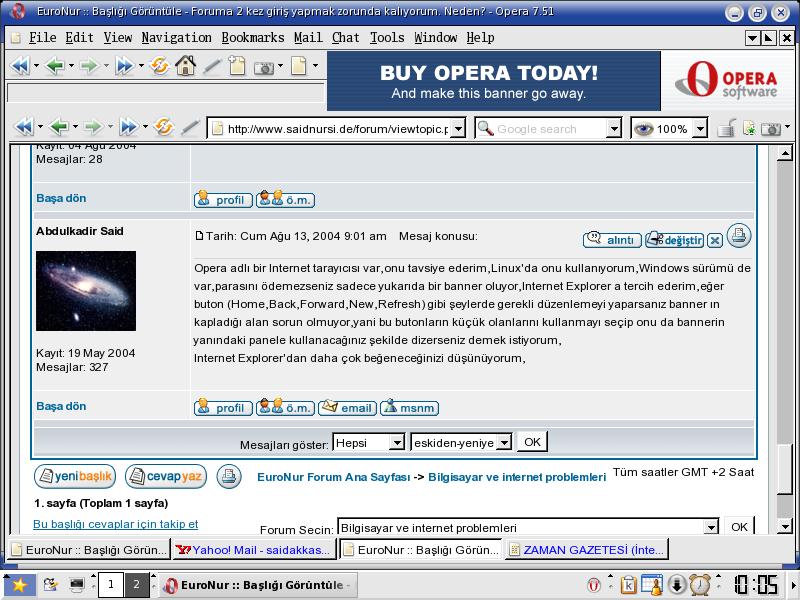Click Reload icon in the address bar row

pyautogui.click(x=164, y=127)
